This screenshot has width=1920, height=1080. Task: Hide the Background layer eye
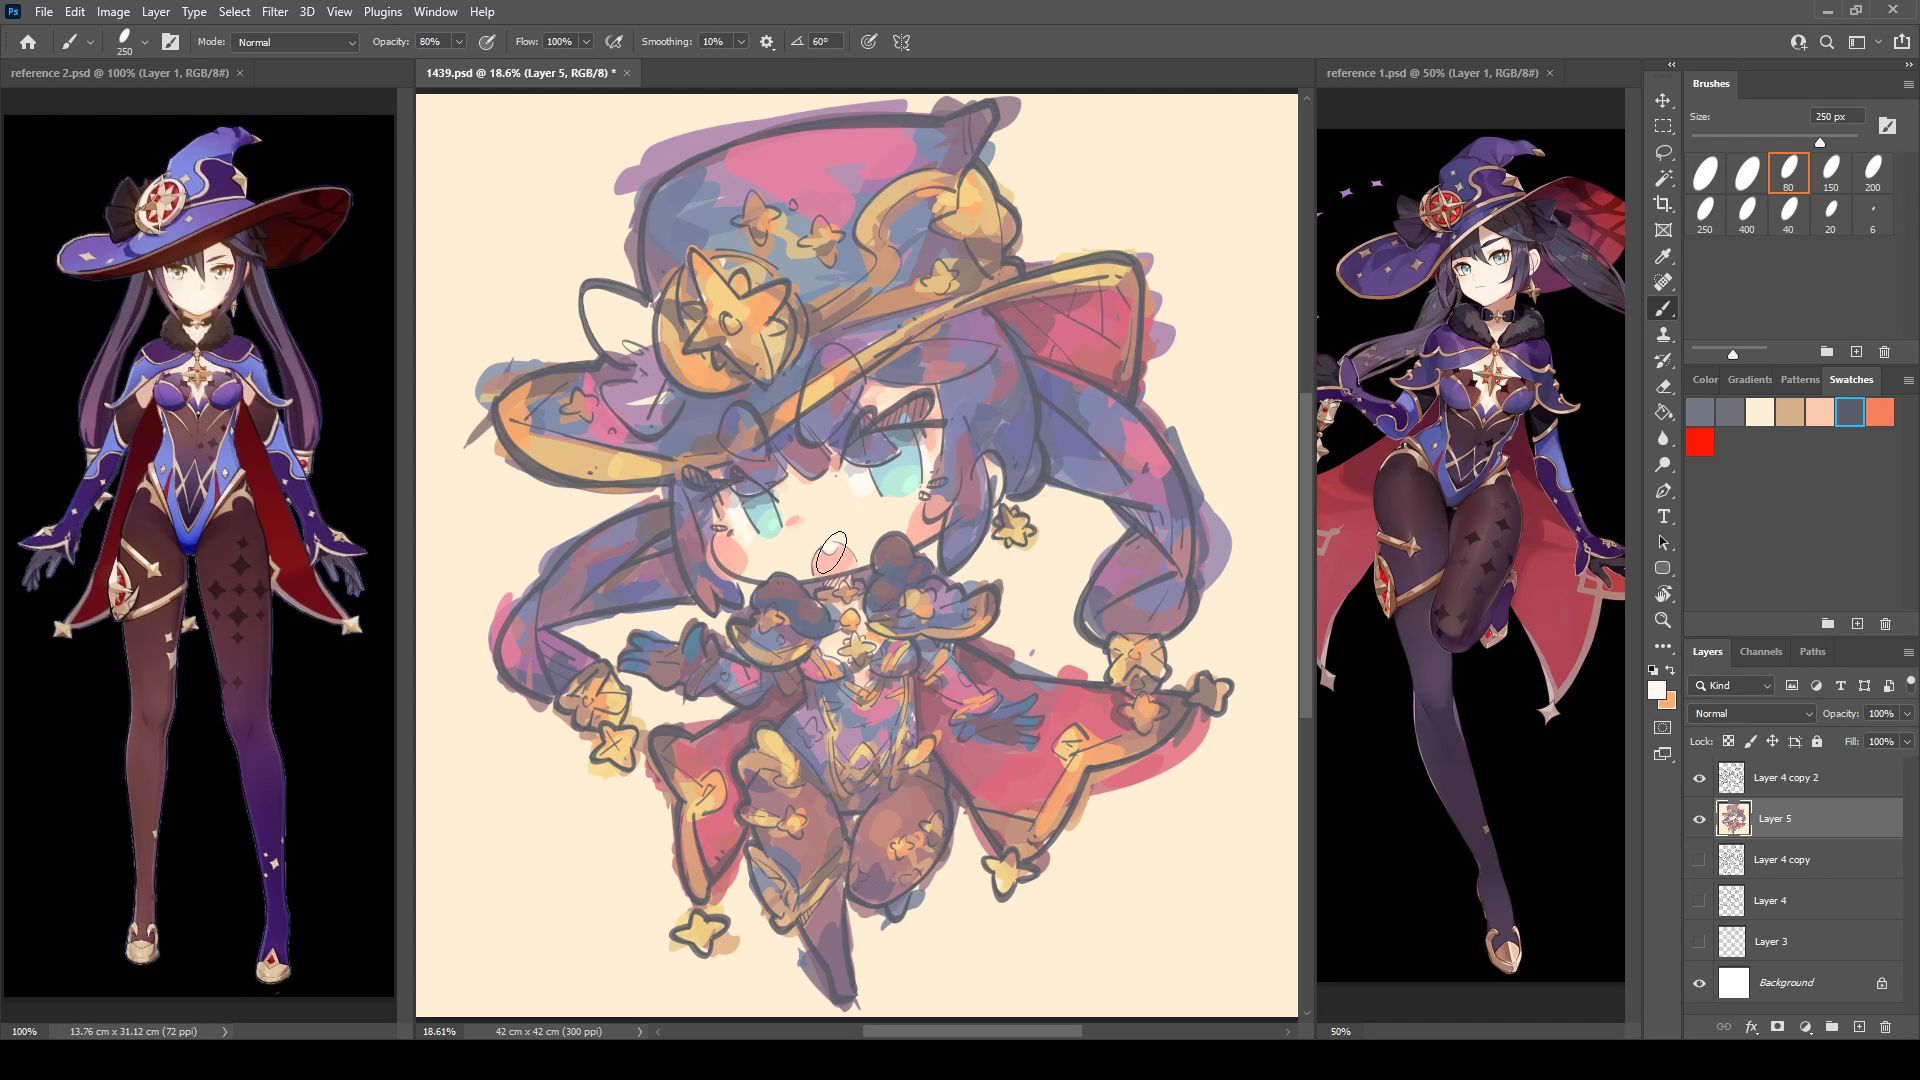pyautogui.click(x=1699, y=983)
